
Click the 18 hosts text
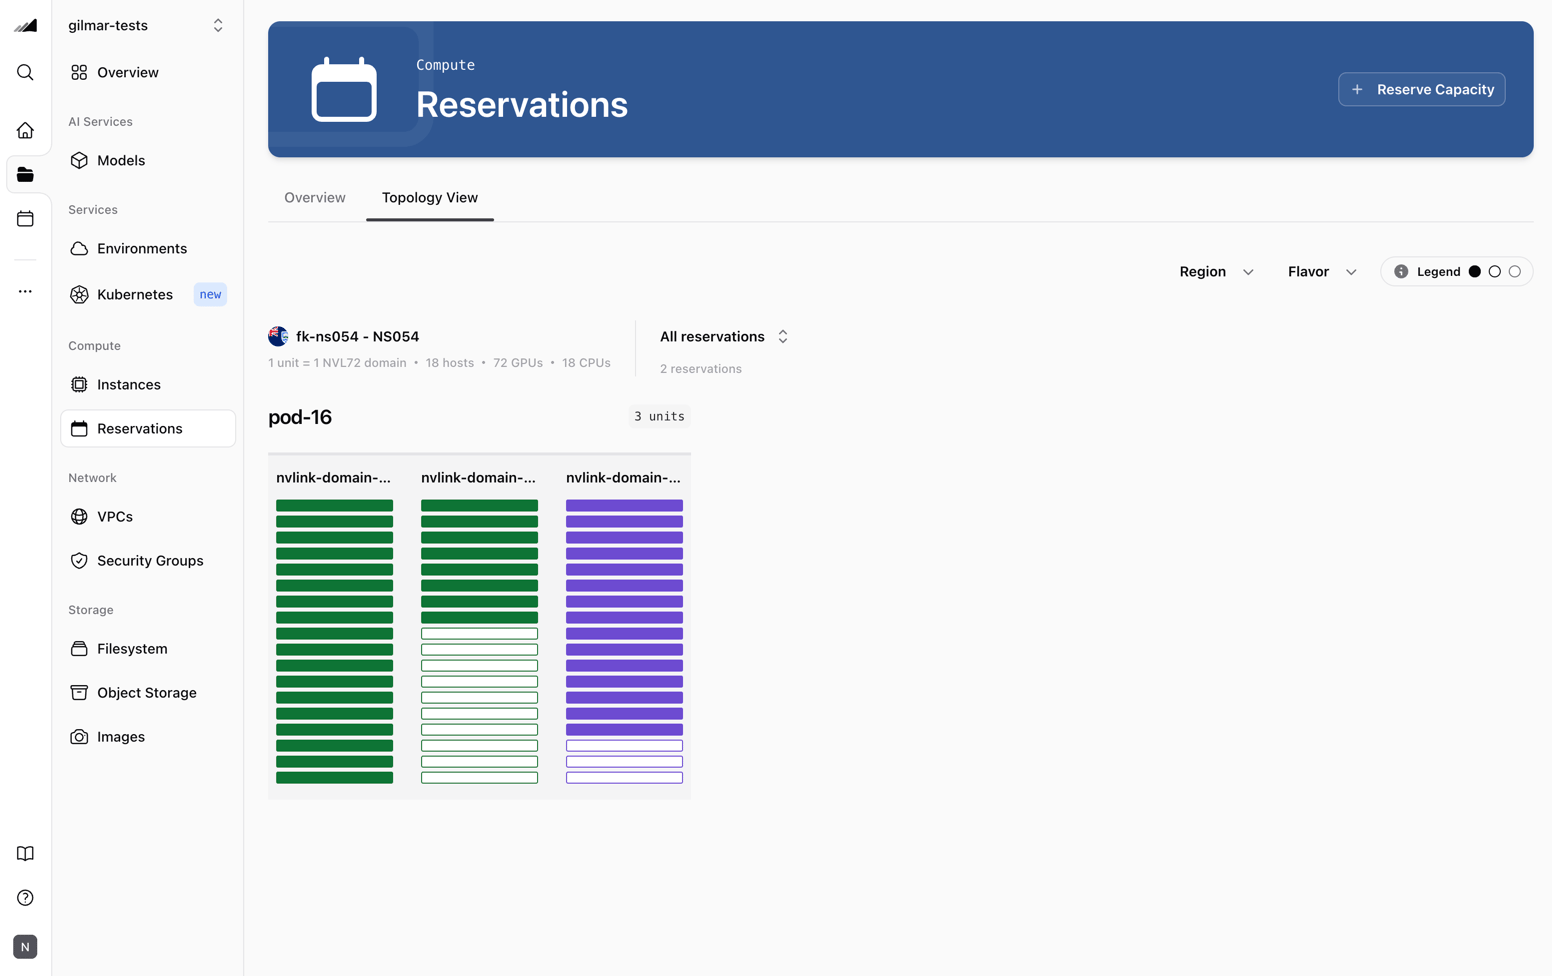pos(450,362)
